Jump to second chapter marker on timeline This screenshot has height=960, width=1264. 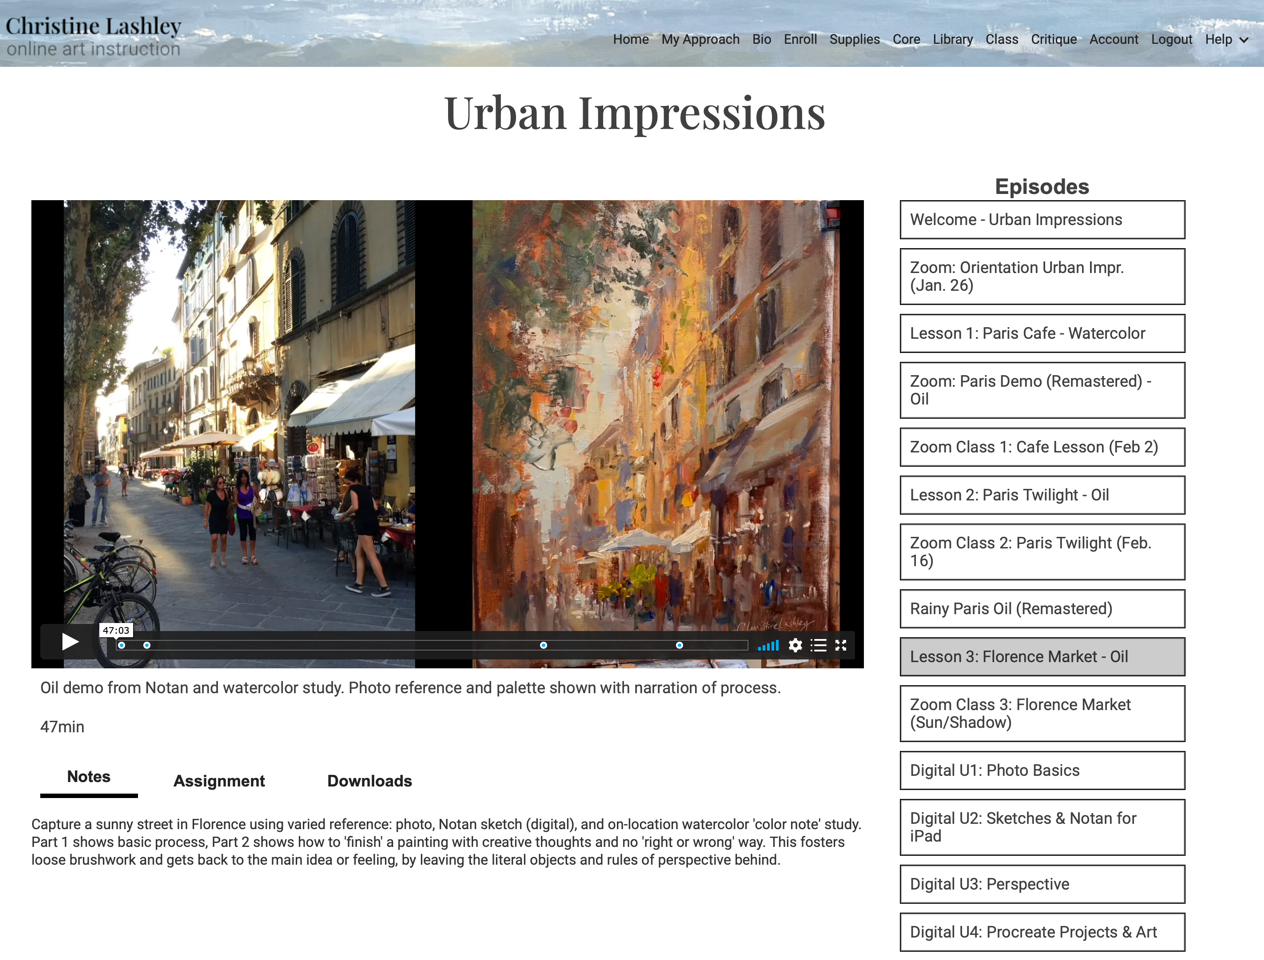(147, 646)
